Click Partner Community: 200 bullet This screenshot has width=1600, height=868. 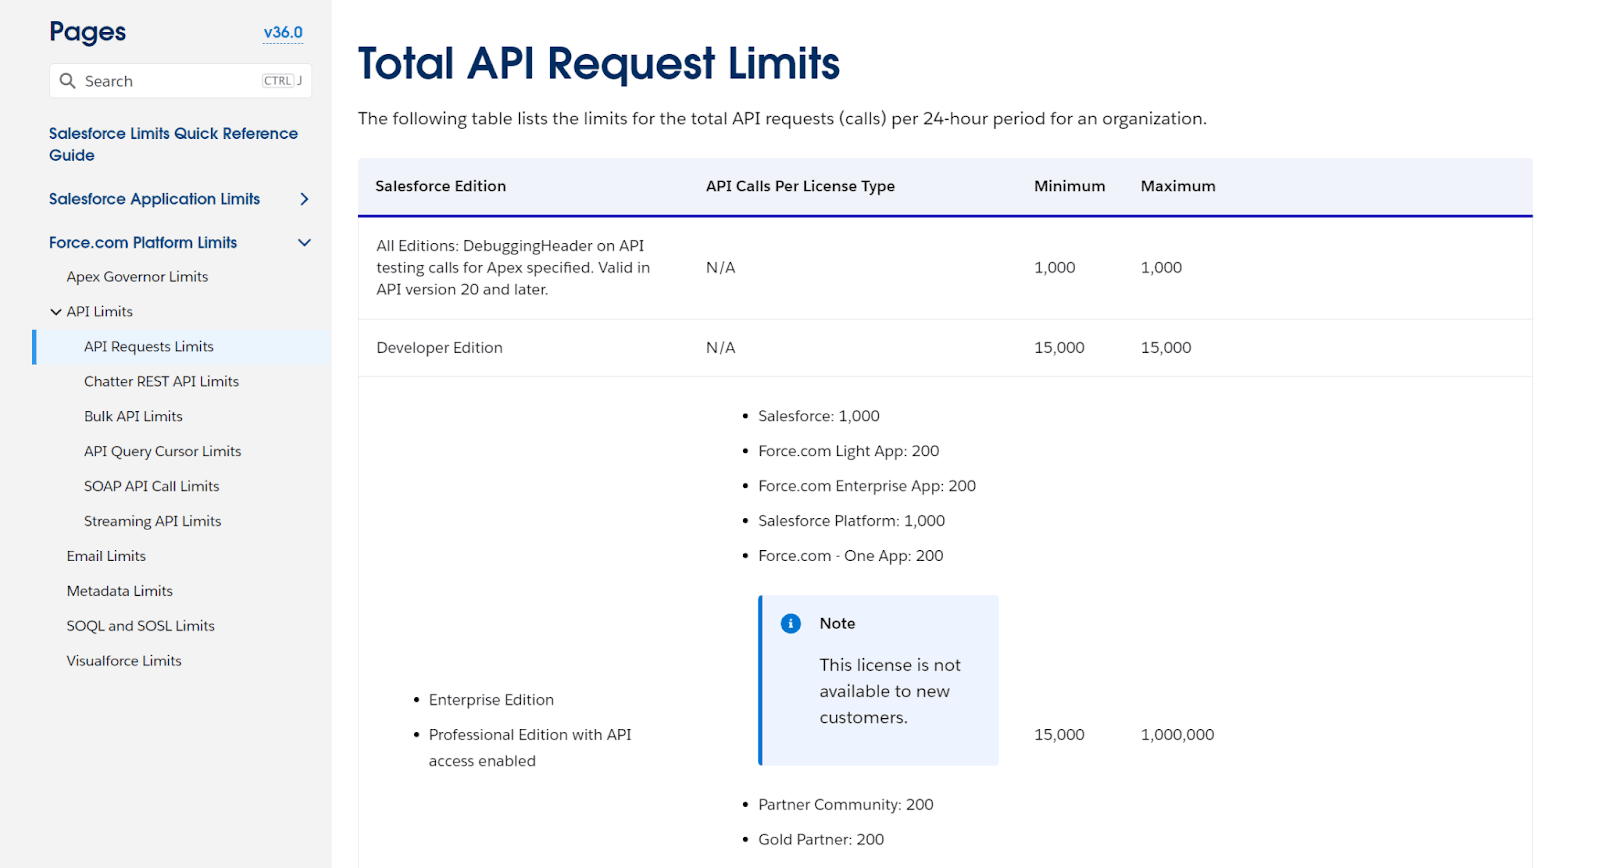[845, 805]
